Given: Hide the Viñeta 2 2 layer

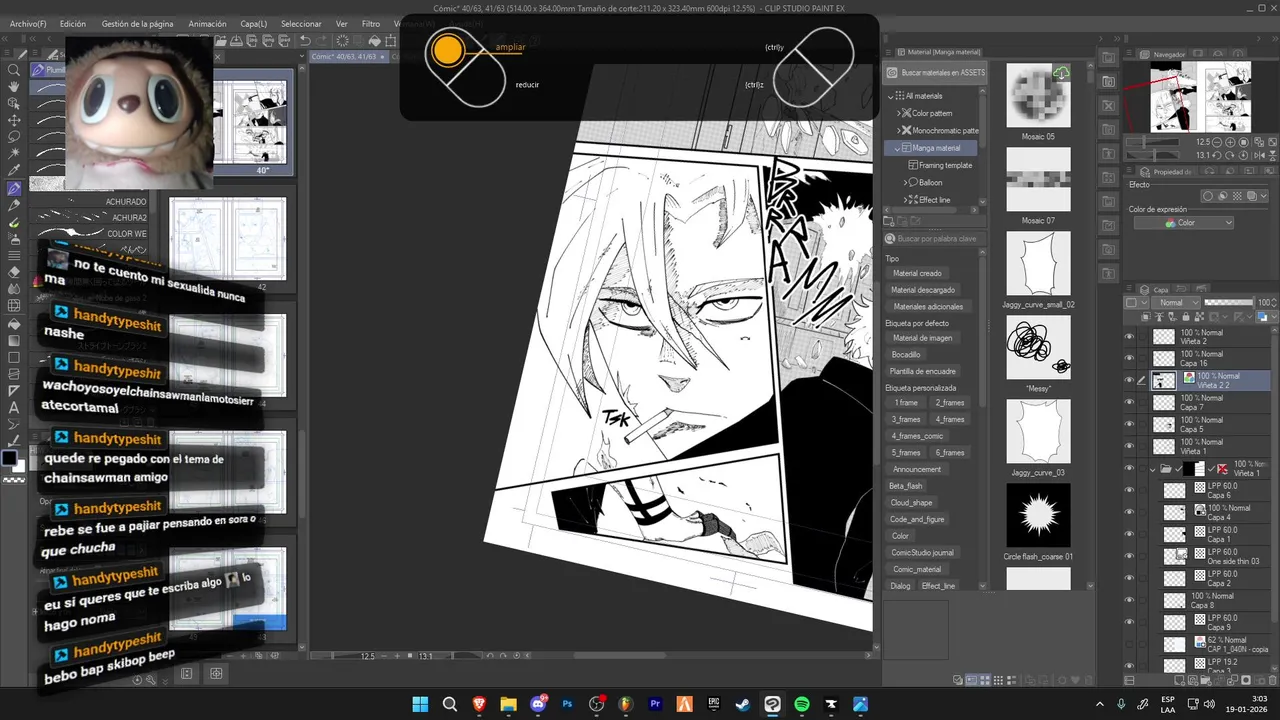Looking at the screenshot, I should coord(1129,380).
